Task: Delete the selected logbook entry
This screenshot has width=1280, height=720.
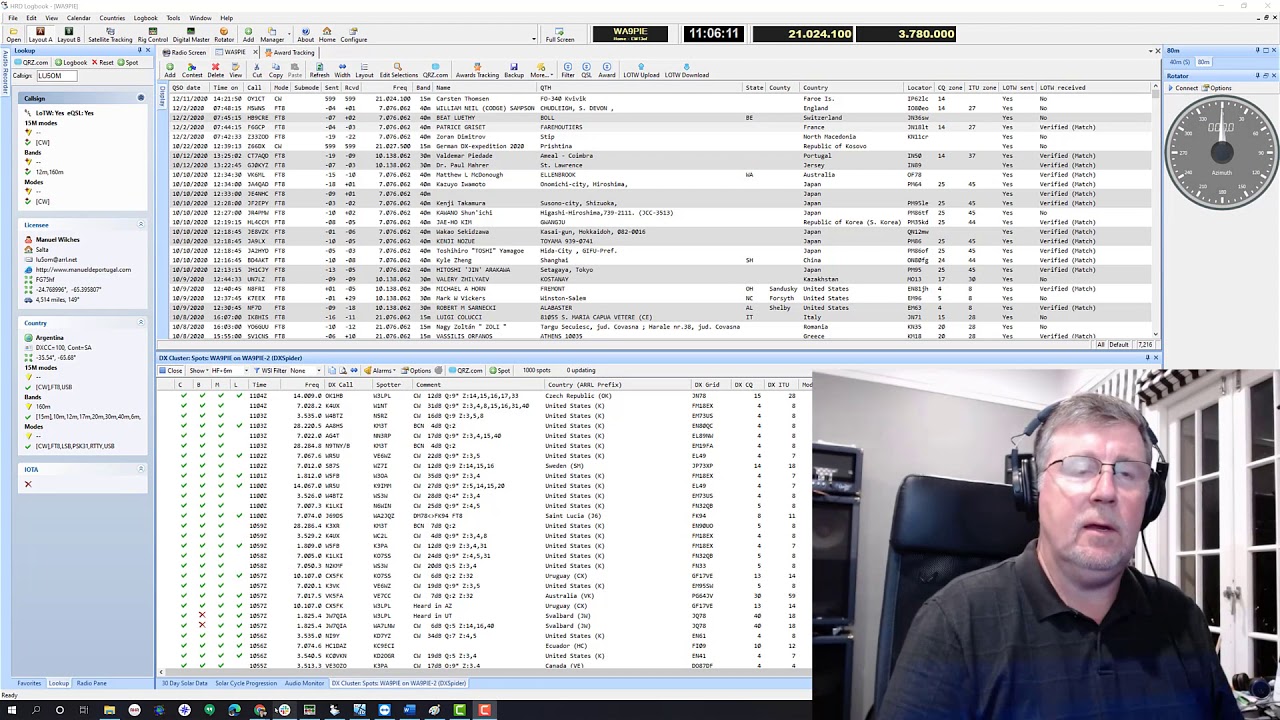Action: coord(215,71)
